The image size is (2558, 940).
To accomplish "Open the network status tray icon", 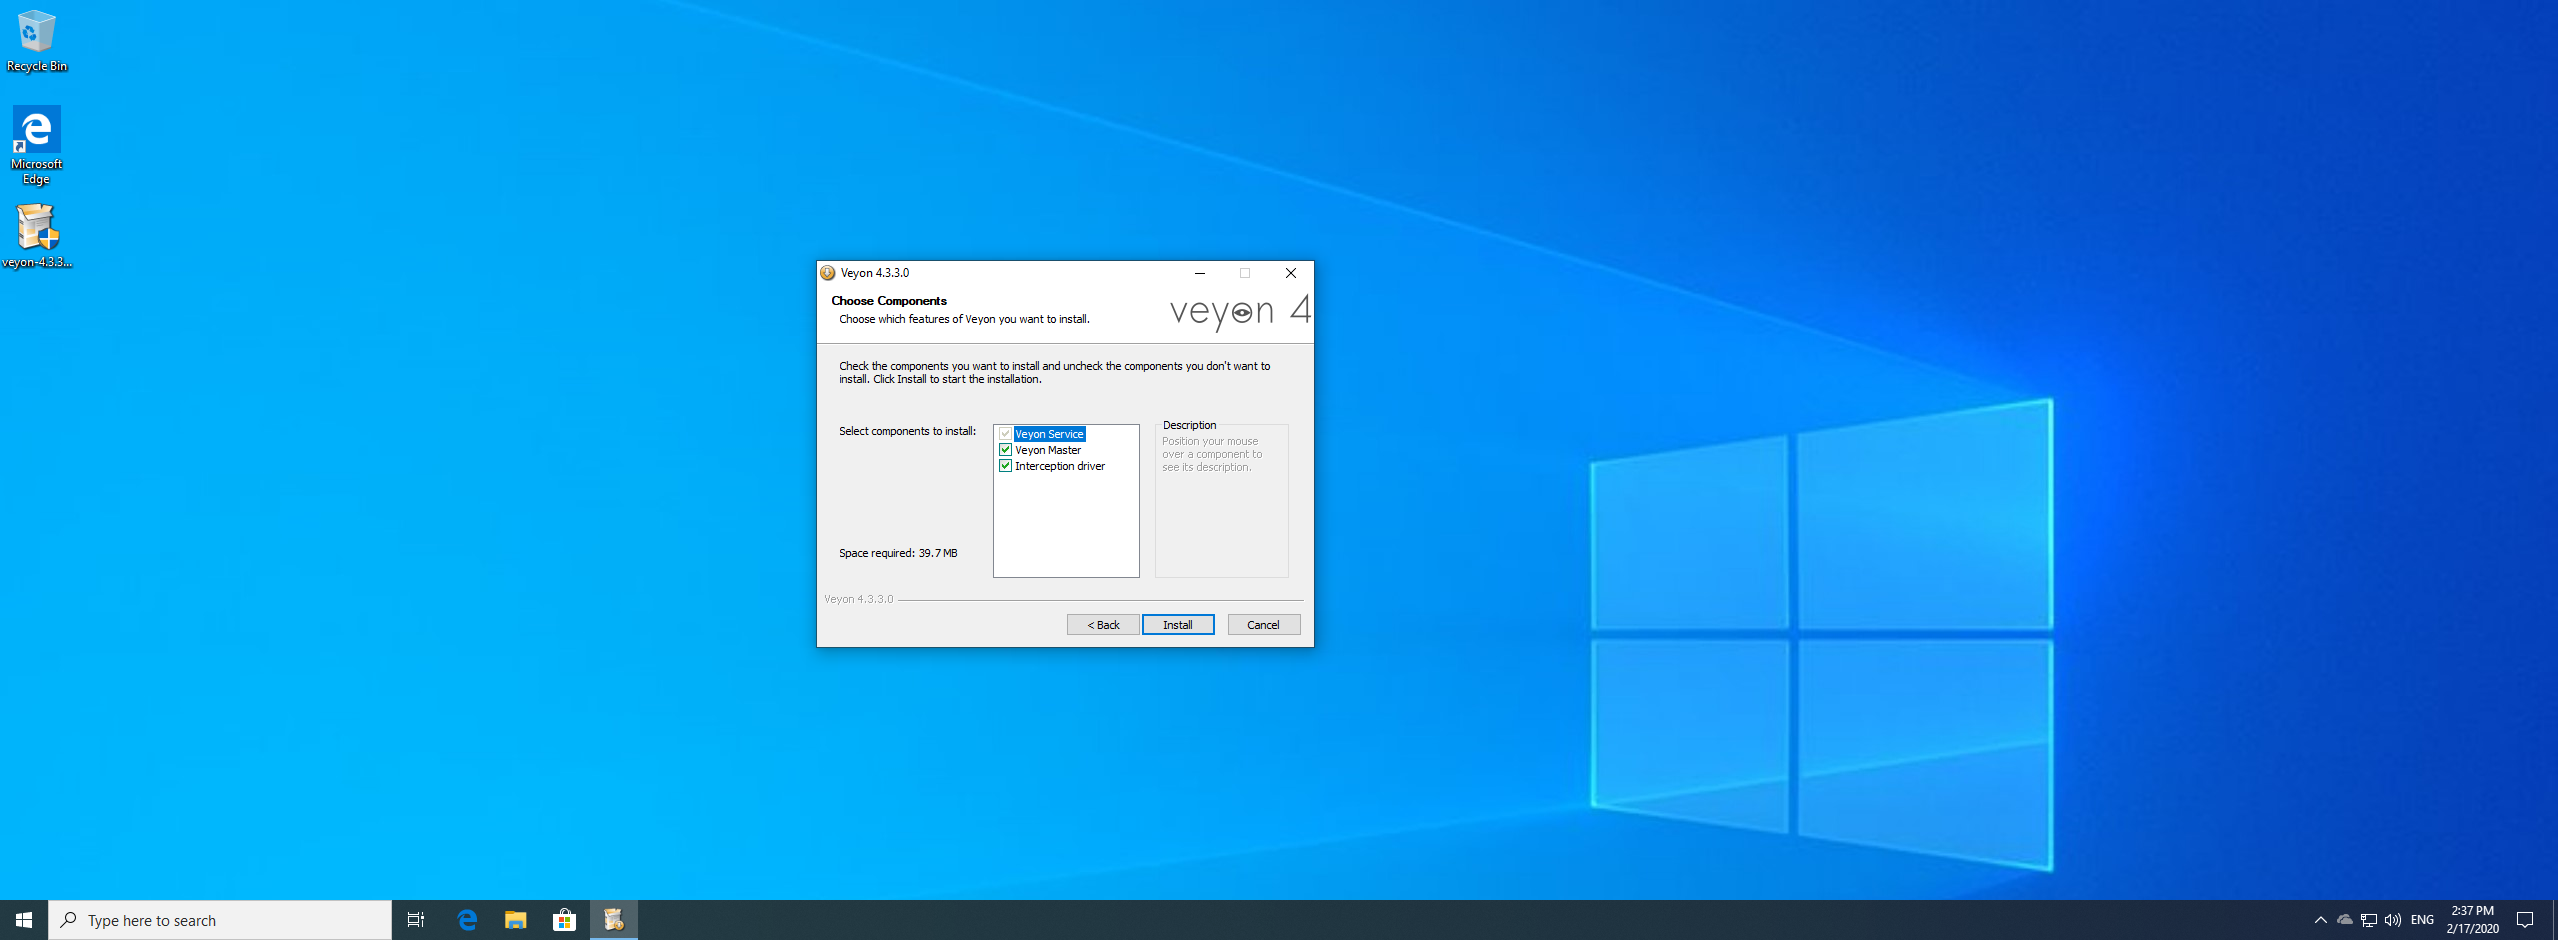I will (x=2368, y=920).
